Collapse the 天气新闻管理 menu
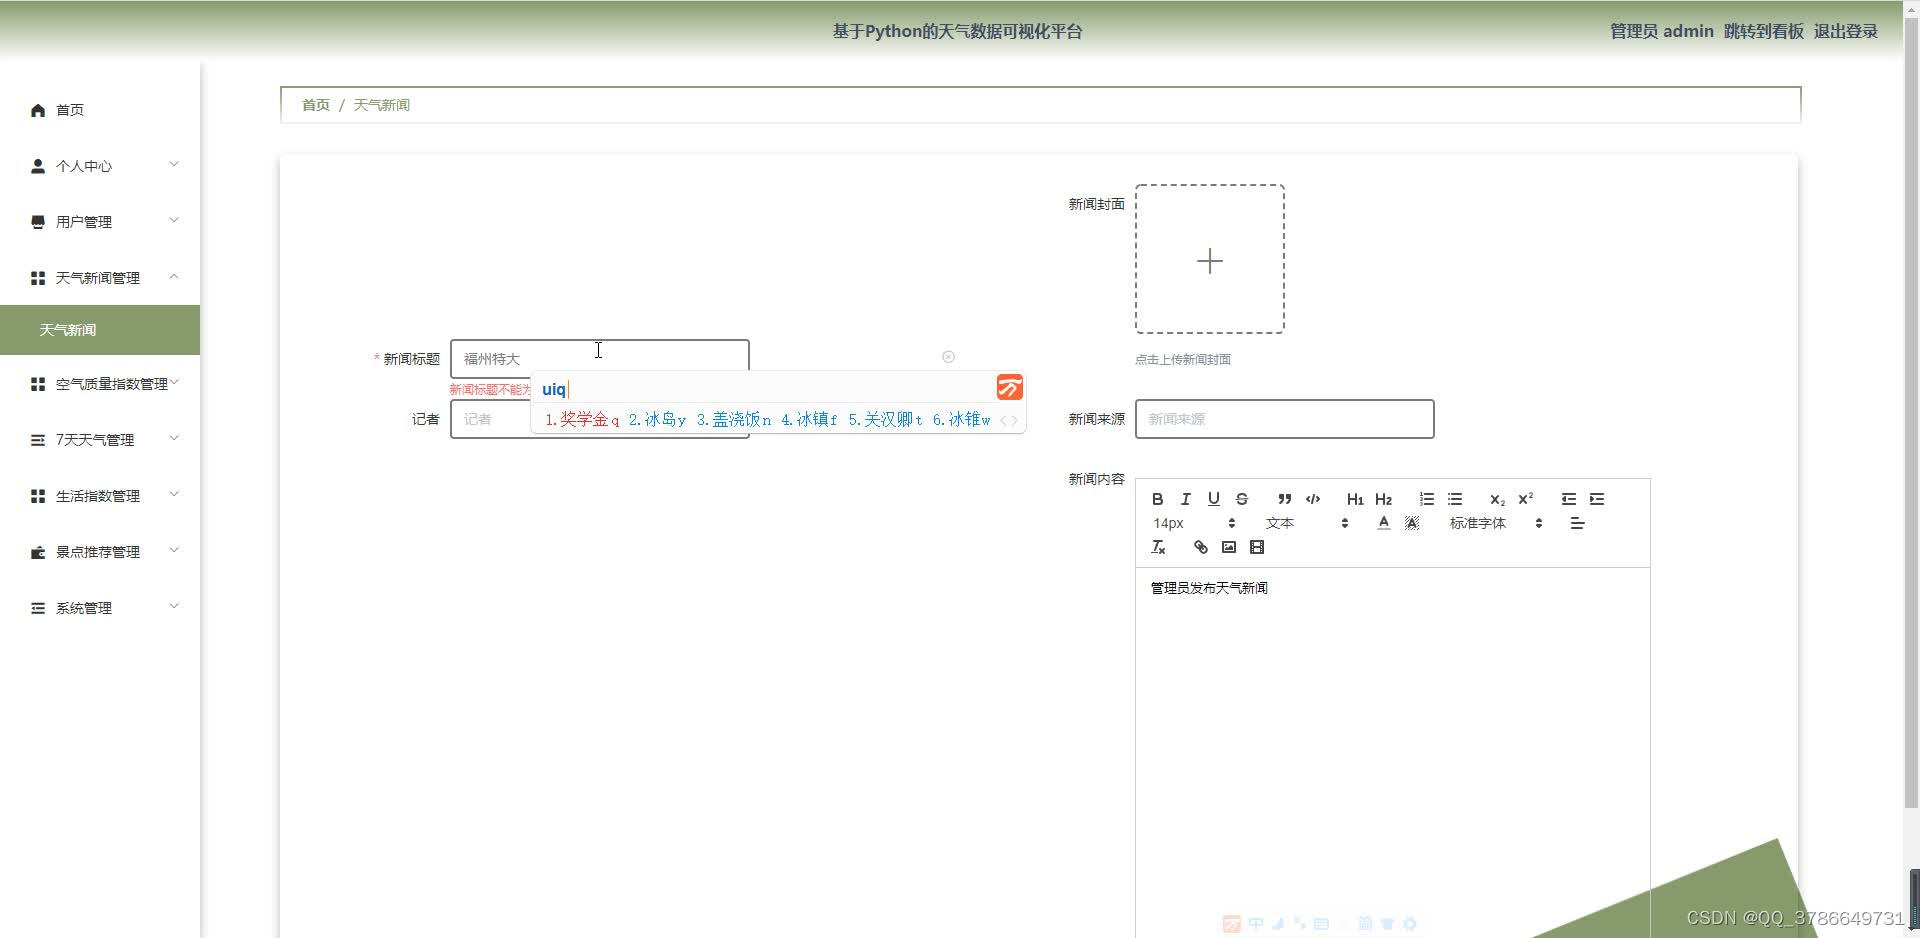 [x=100, y=278]
